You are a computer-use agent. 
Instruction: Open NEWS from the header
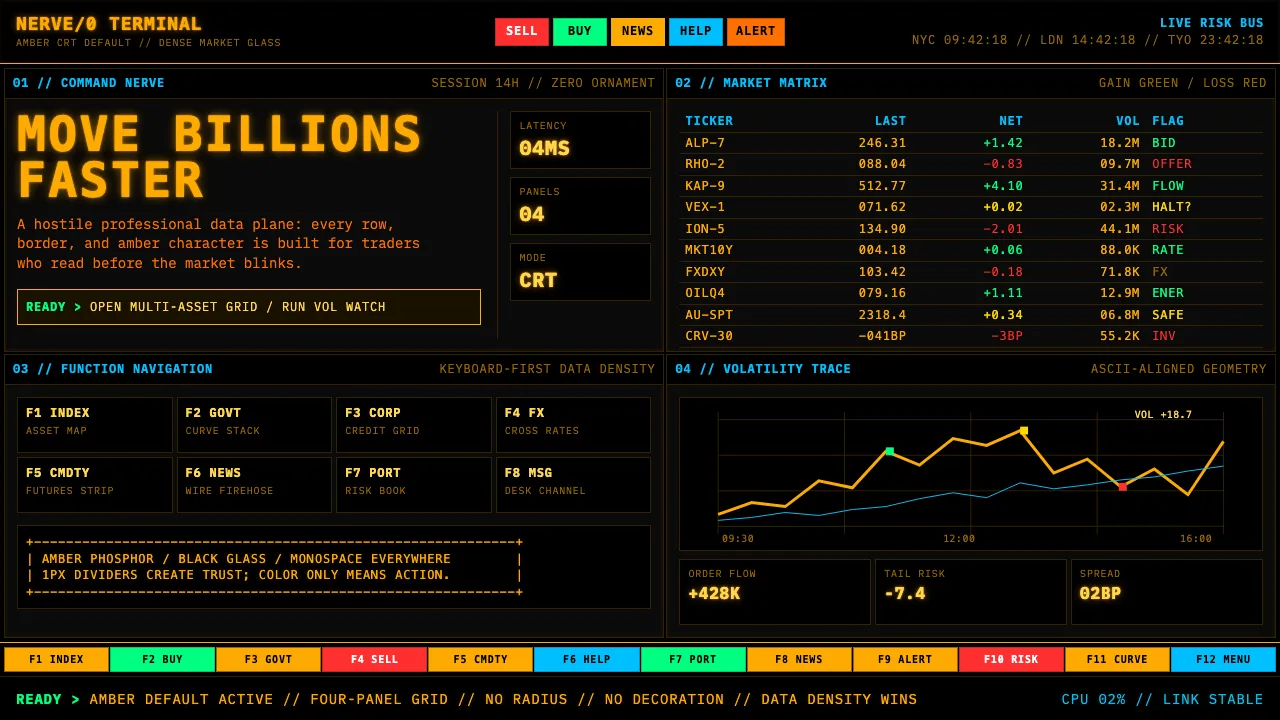[638, 32]
